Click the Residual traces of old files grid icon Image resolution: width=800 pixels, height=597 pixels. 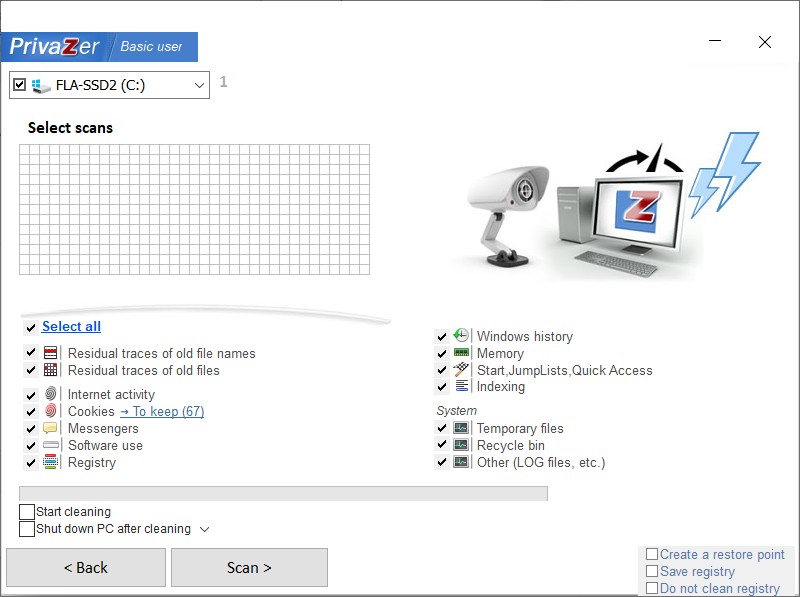[x=51, y=369]
